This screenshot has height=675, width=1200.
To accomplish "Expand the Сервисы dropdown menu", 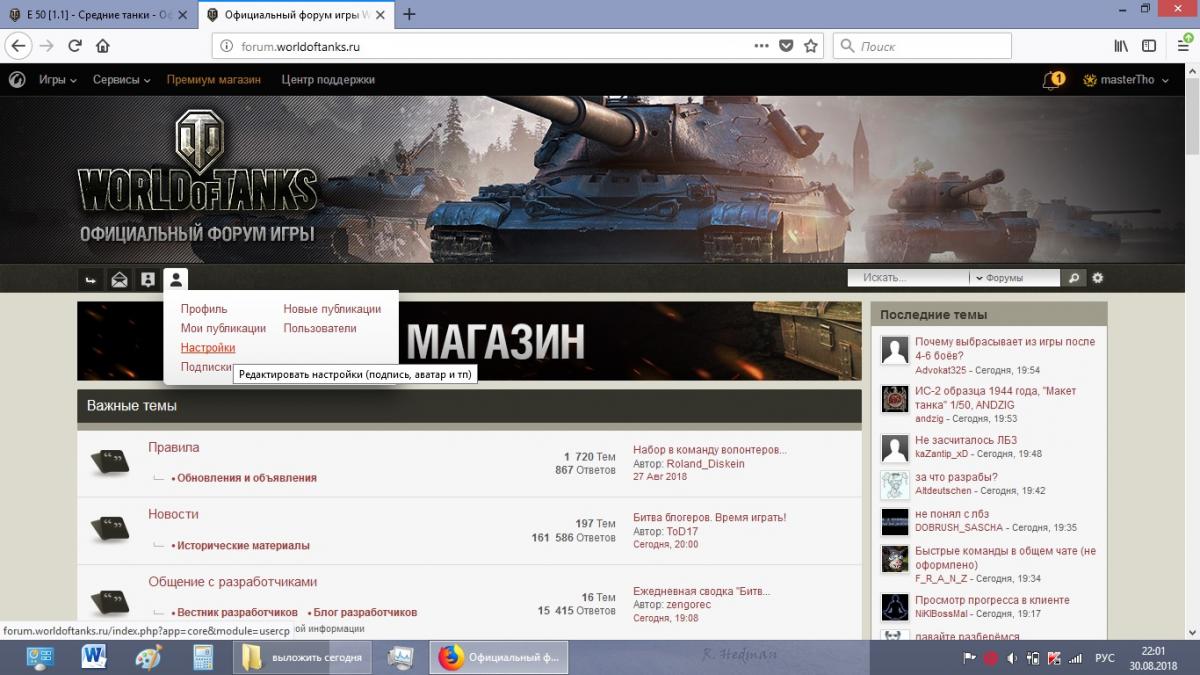I will 122,80.
